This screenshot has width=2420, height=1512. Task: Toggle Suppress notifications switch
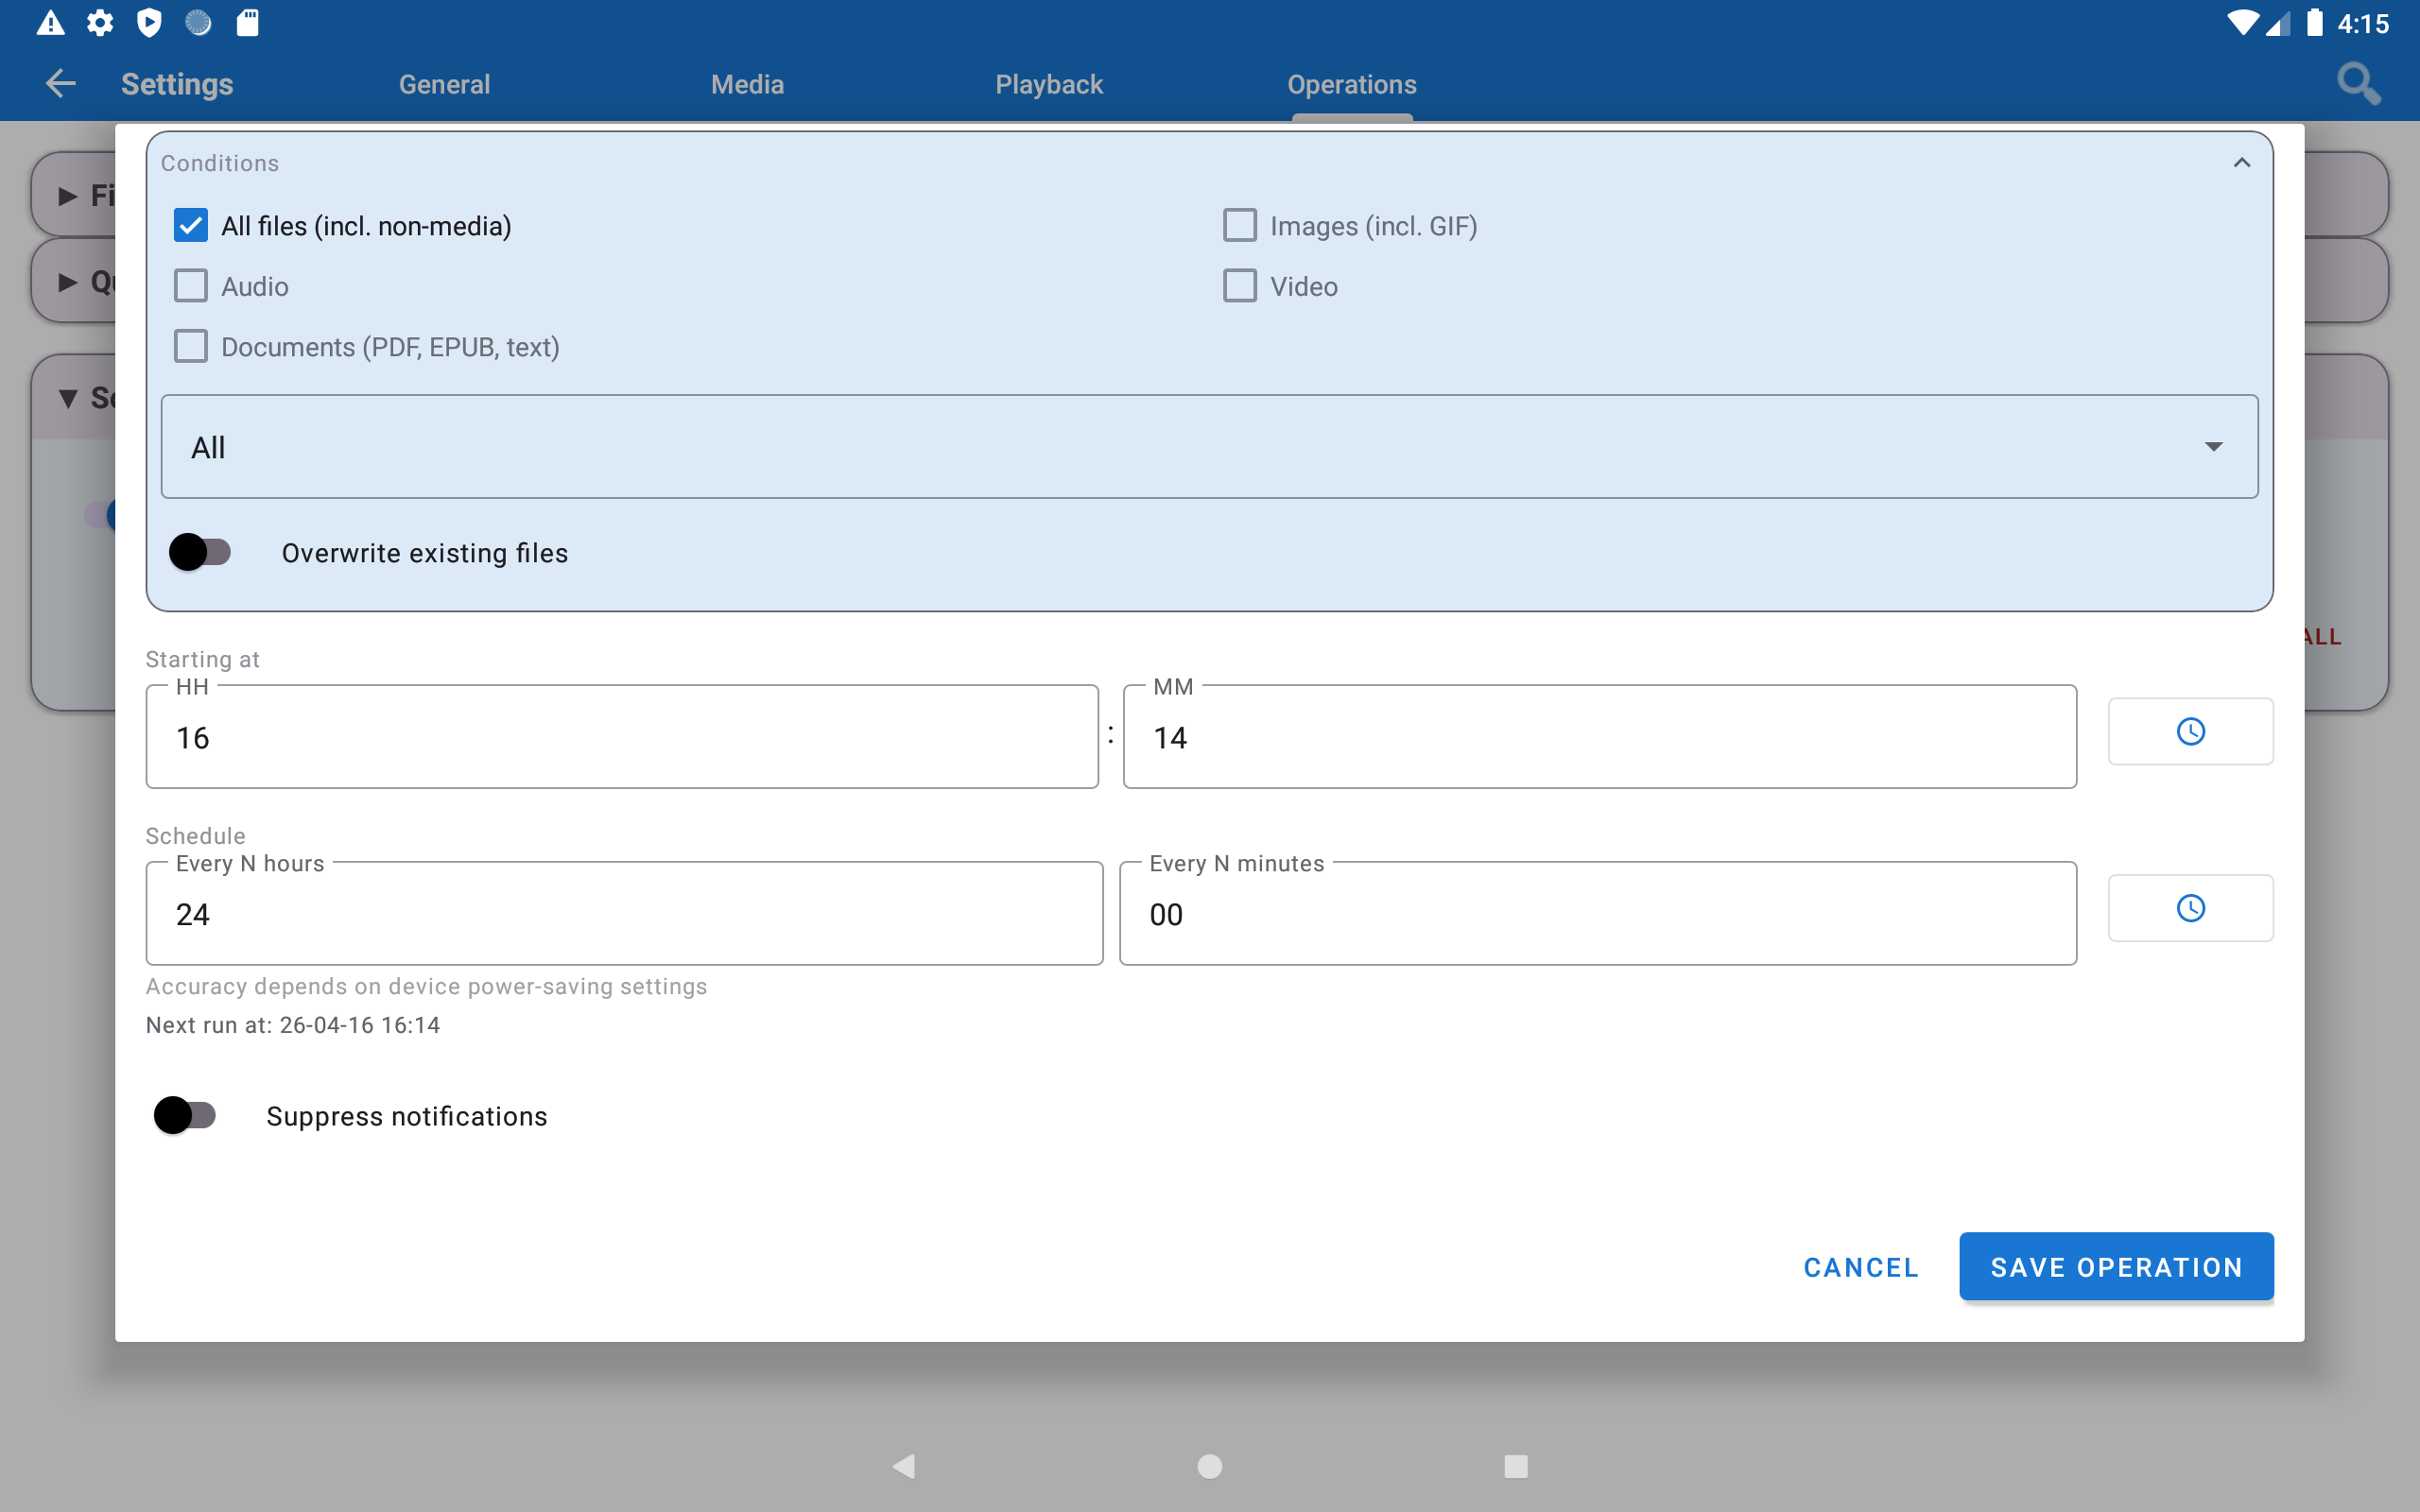[x=185, y=1115]
